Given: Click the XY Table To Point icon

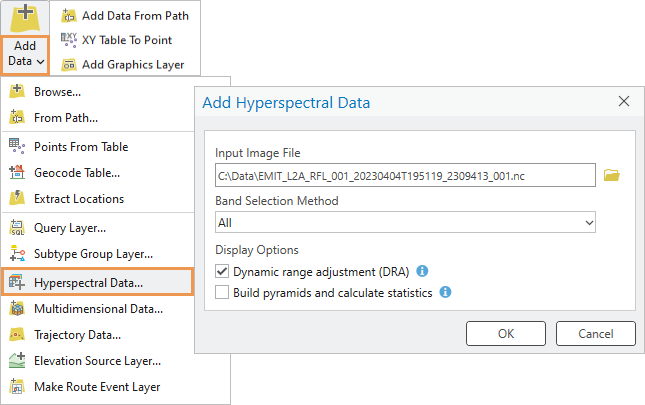Looking at the screenshot, I should (x=69, y=40).
